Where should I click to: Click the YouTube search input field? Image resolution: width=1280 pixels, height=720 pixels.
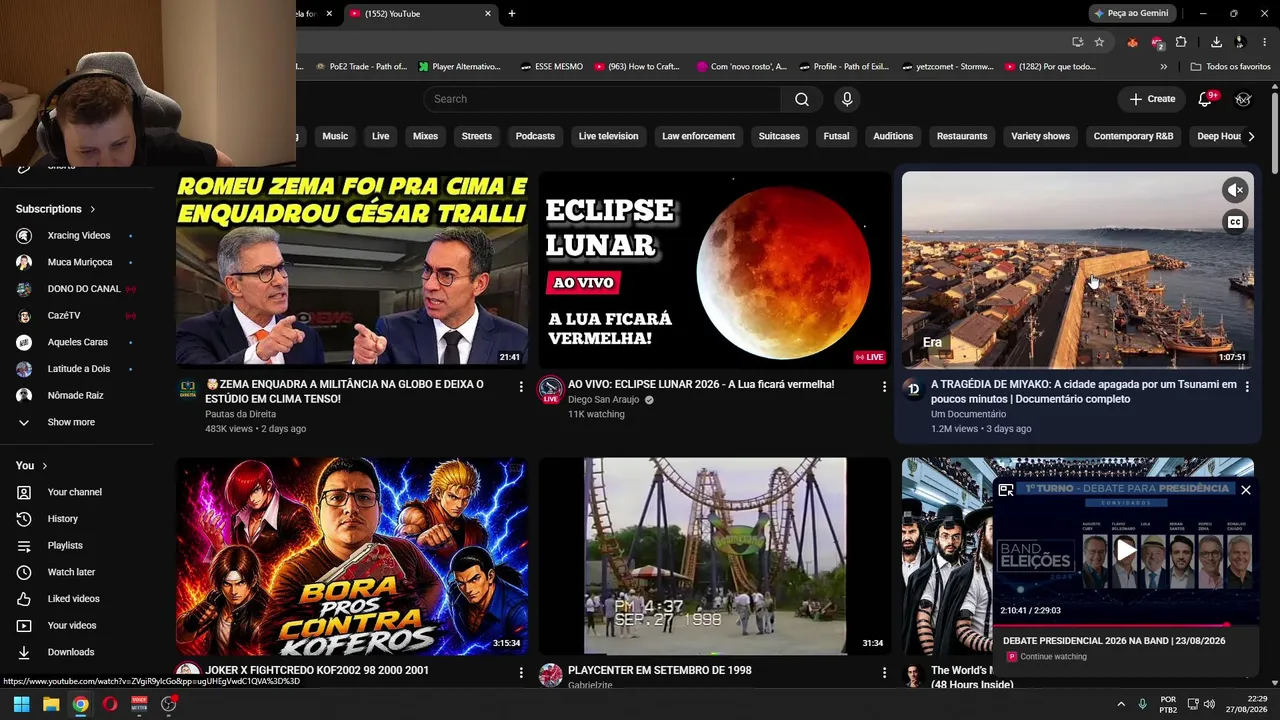point(602,99)
